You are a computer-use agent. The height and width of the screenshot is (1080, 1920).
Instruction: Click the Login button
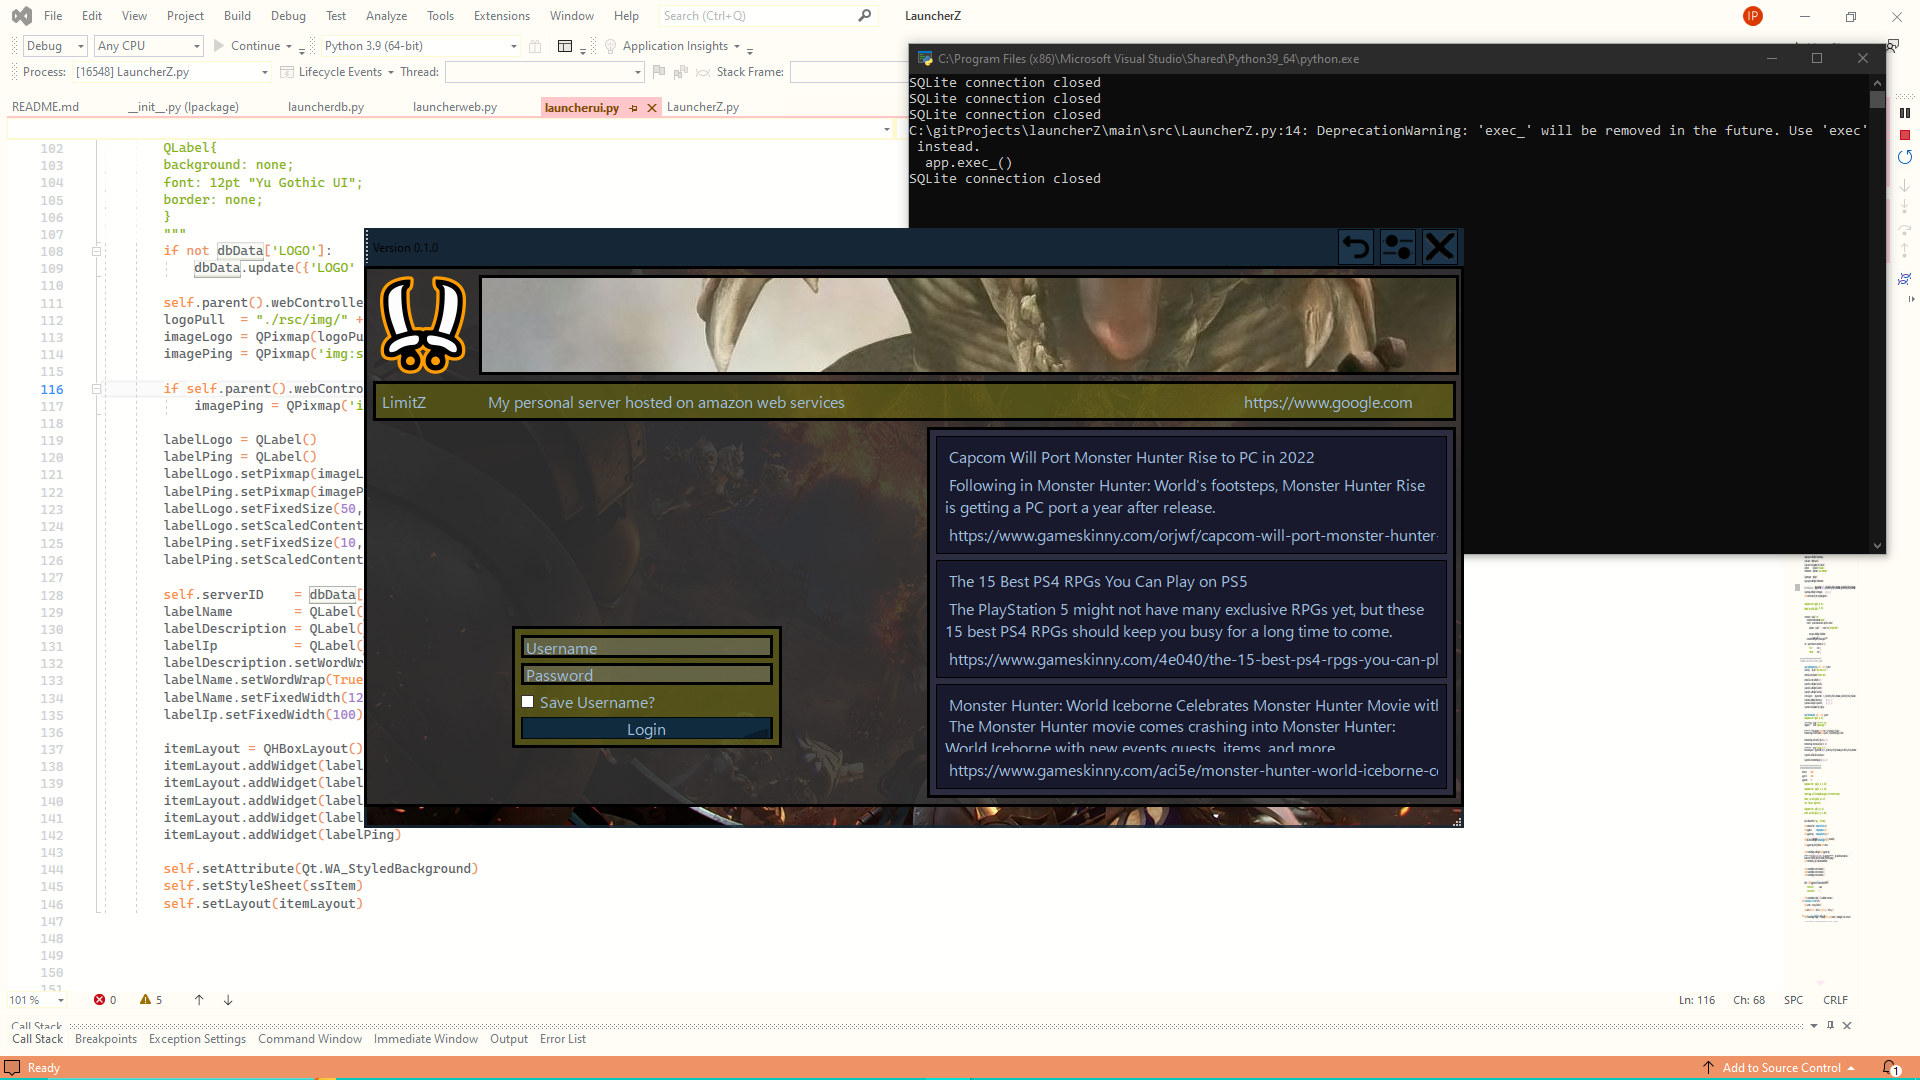[x=646, y=729]
